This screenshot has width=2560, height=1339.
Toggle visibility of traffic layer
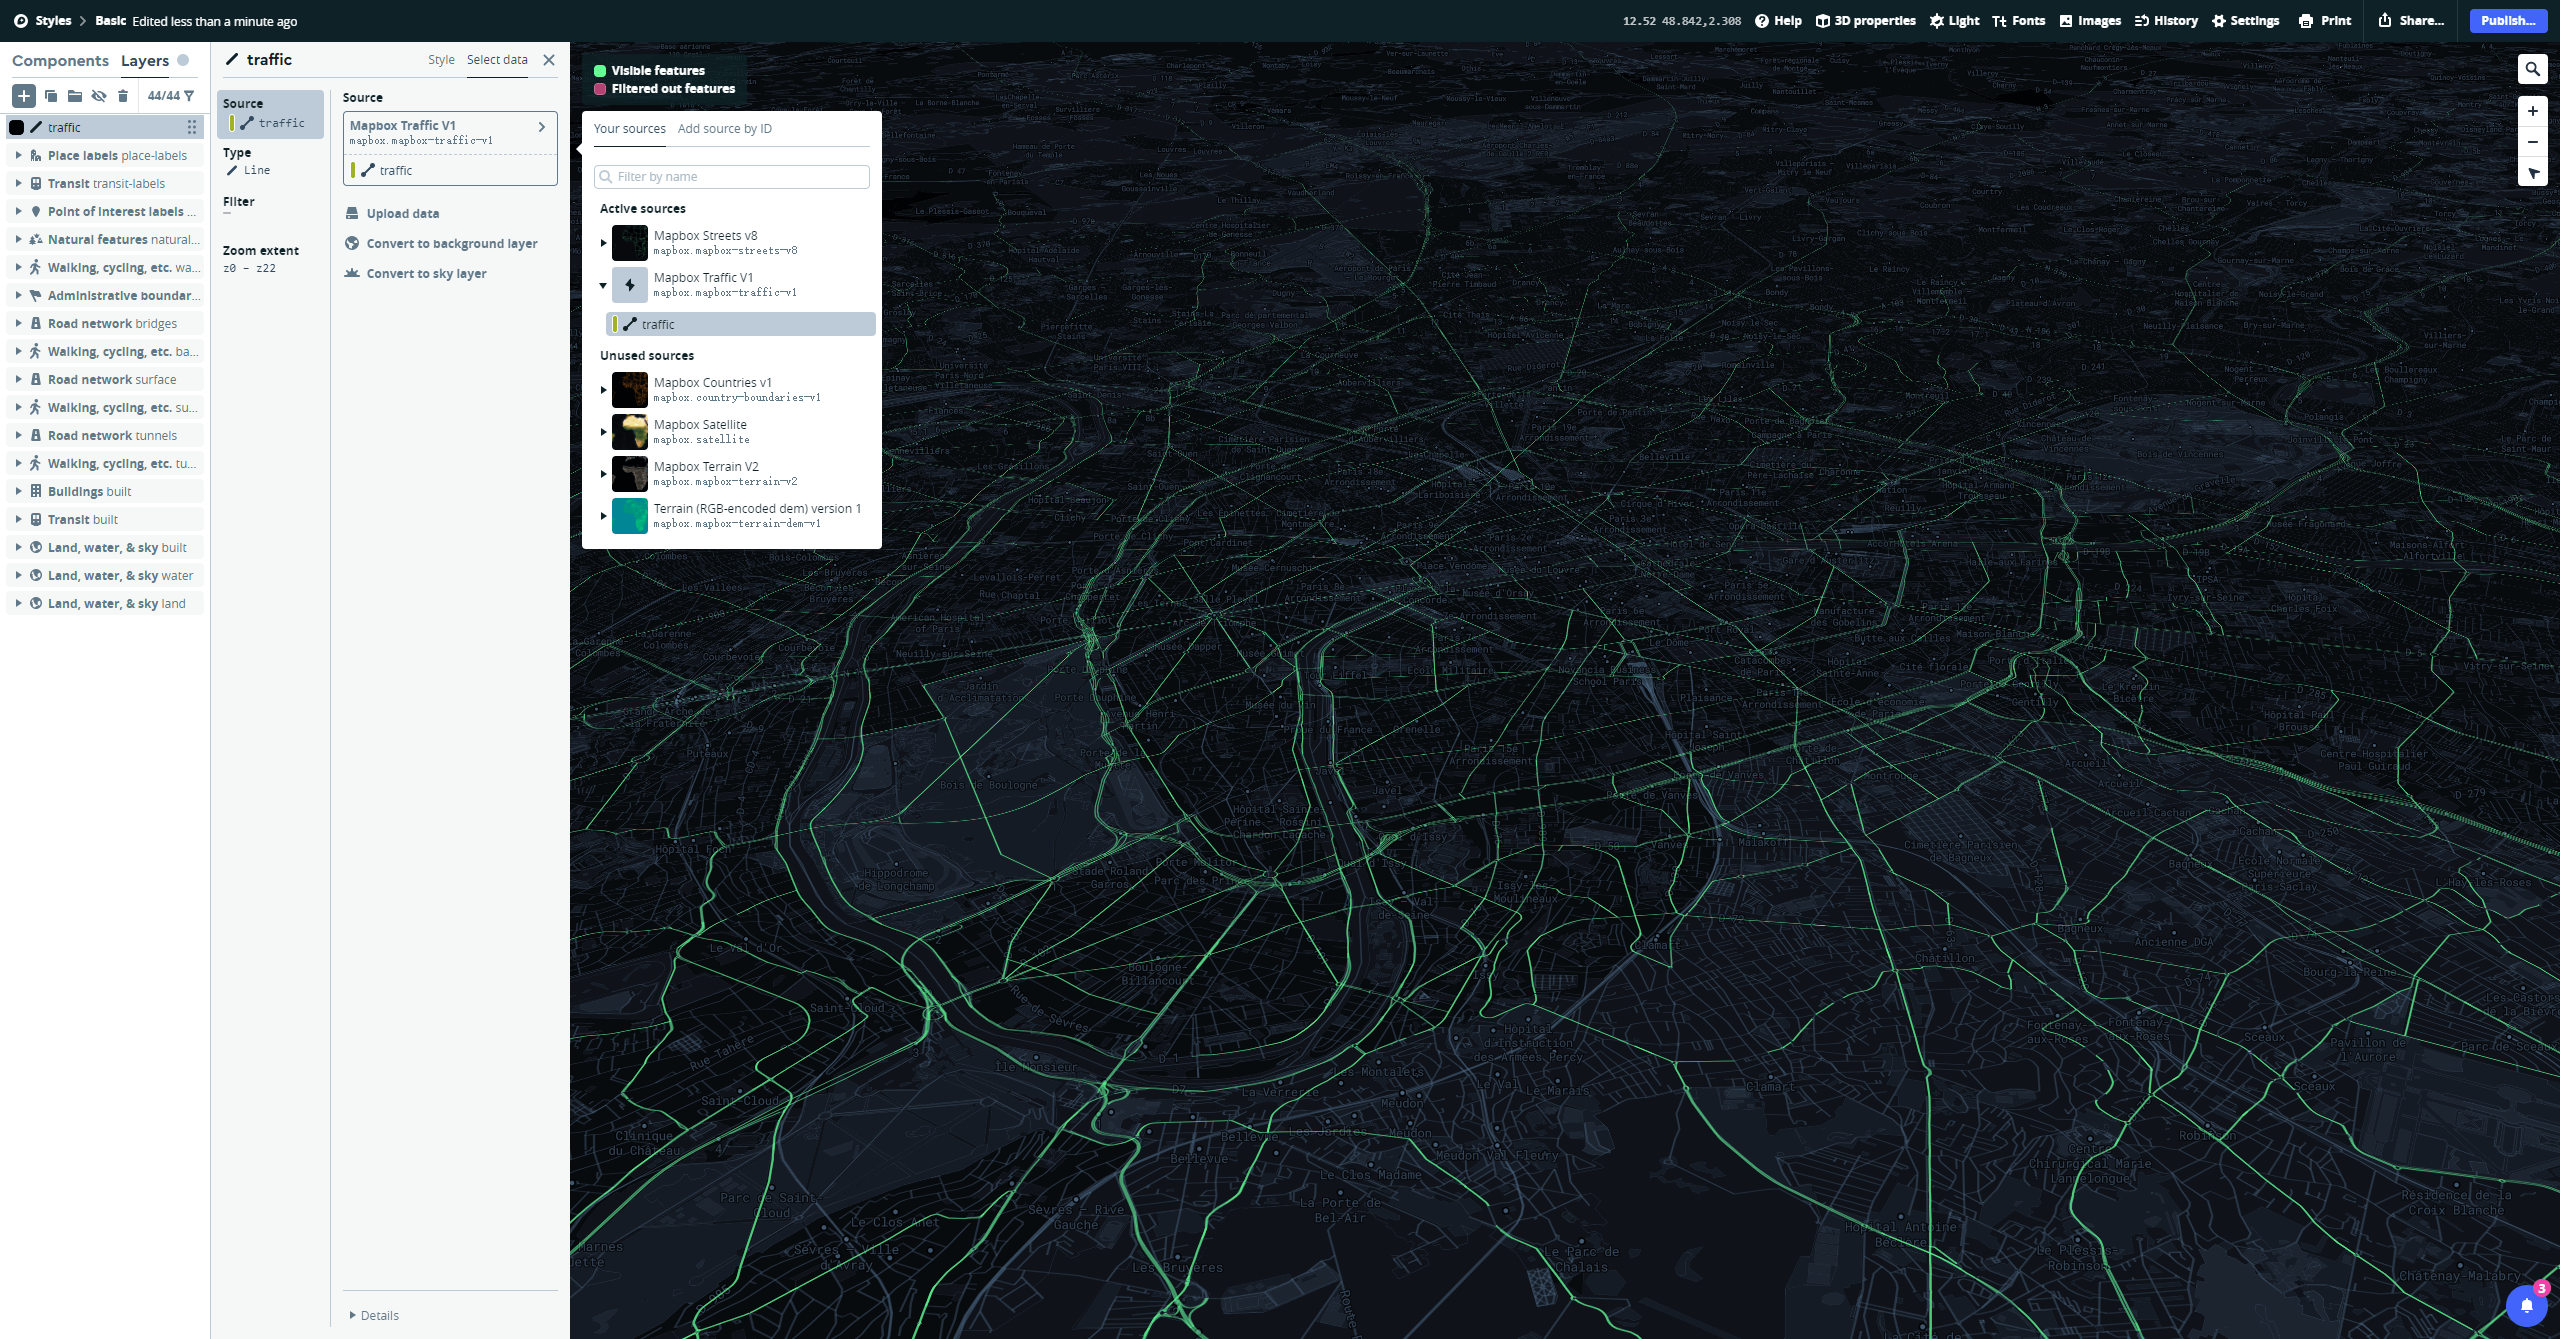(x=17, y=127)
